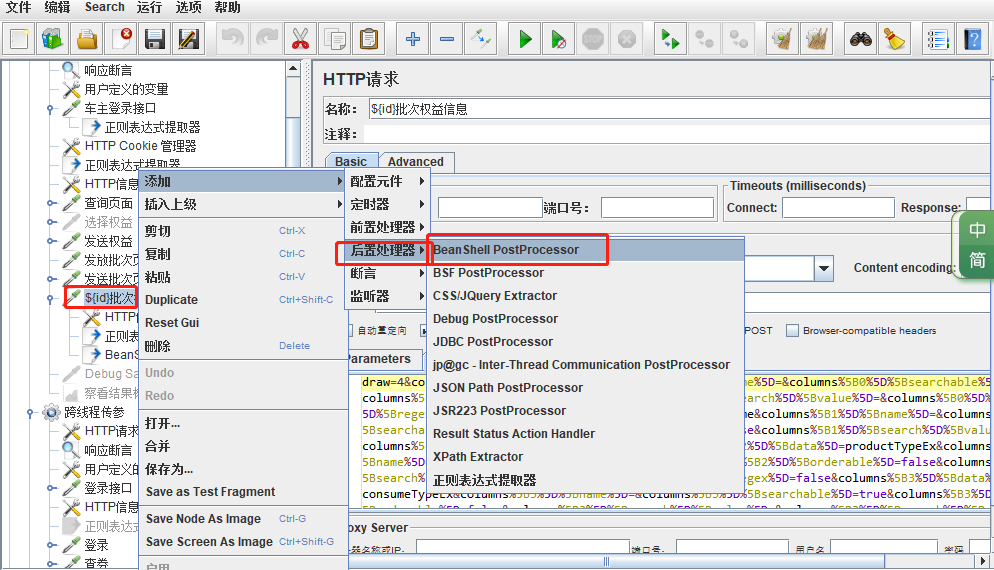Click the Save As icon
This screenshot has width=994, height=570.
(189, 39)
